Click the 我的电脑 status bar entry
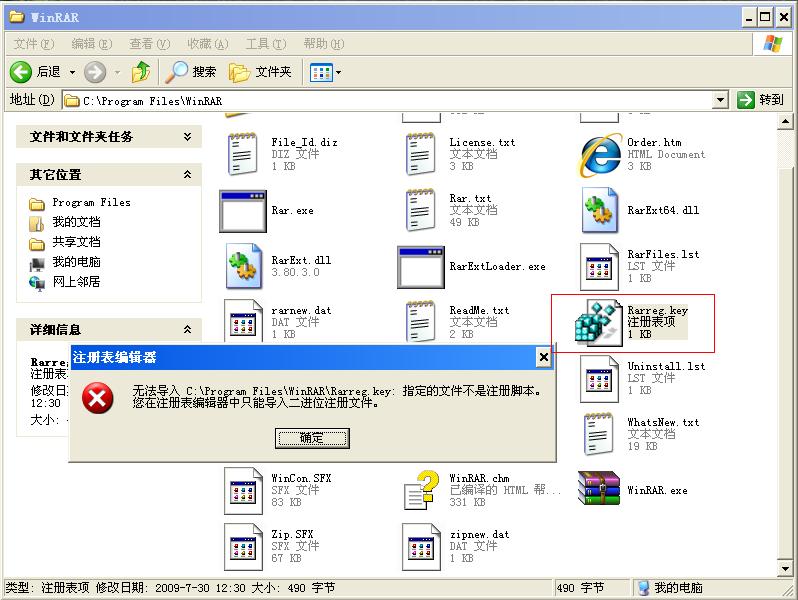 pos(671,588)
